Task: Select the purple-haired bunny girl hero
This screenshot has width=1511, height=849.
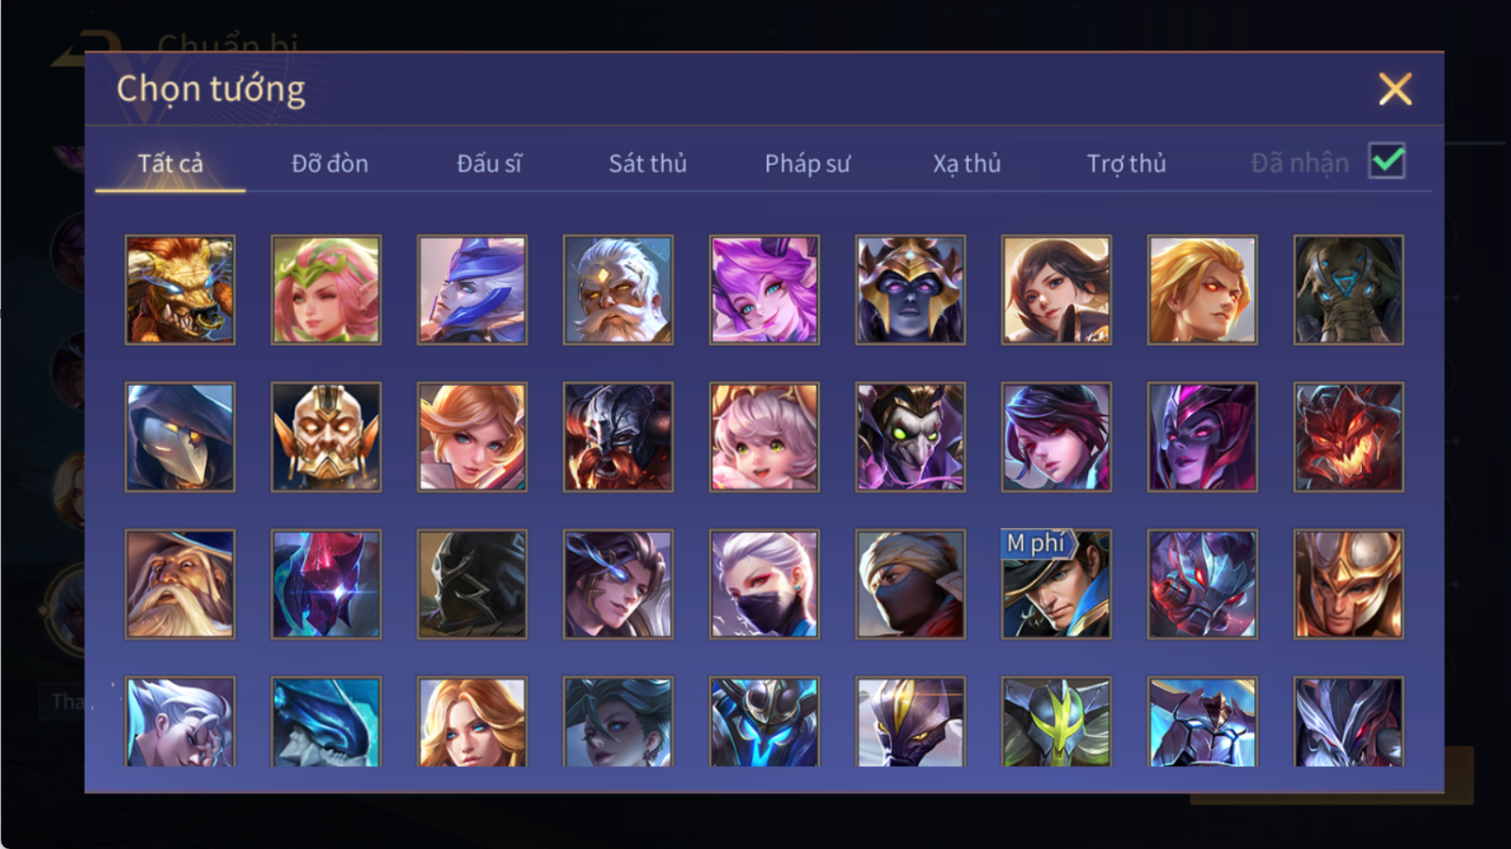Action: coord(764,290)
